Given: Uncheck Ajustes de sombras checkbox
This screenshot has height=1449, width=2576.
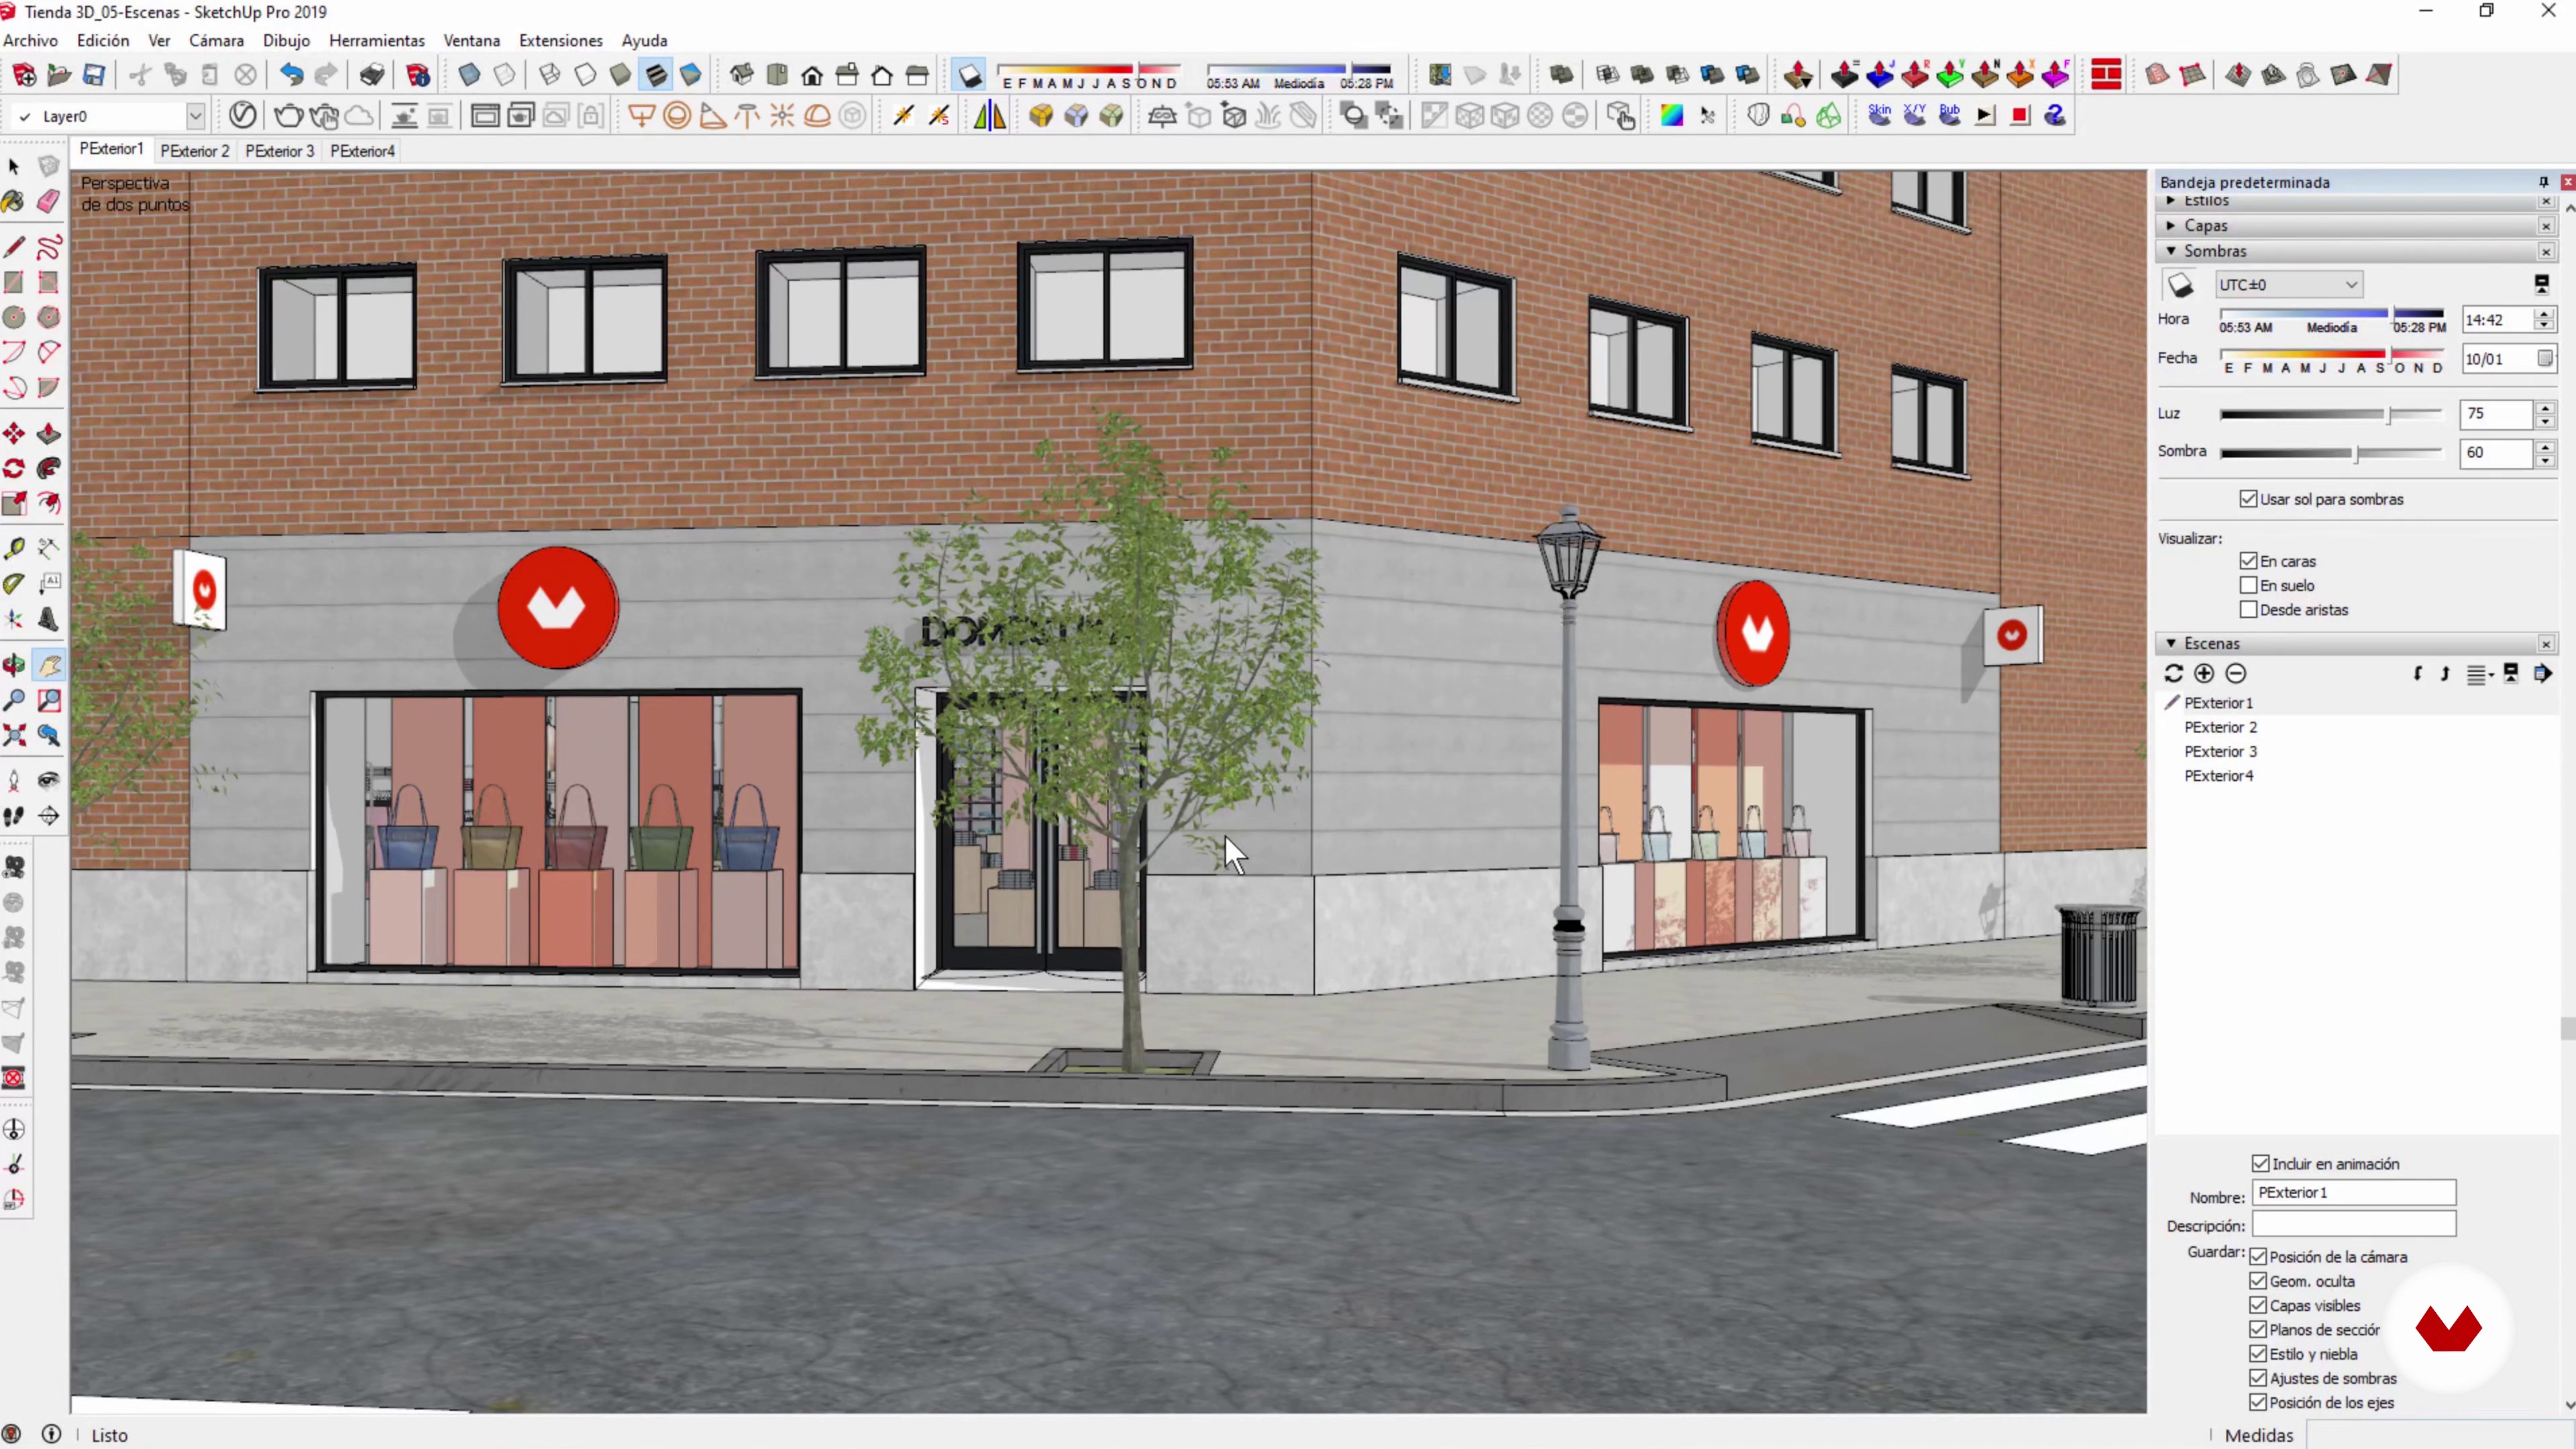Looking at the screenshot, I should (2258, 1378).
